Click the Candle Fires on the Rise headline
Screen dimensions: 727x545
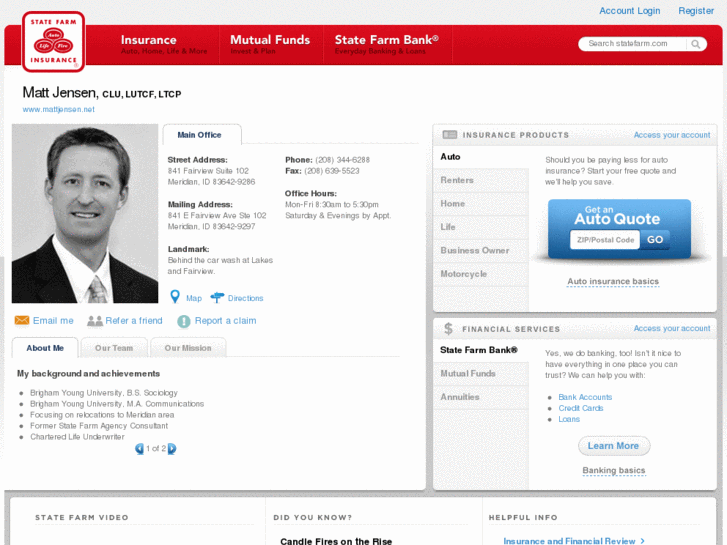[x=336, y=541]
